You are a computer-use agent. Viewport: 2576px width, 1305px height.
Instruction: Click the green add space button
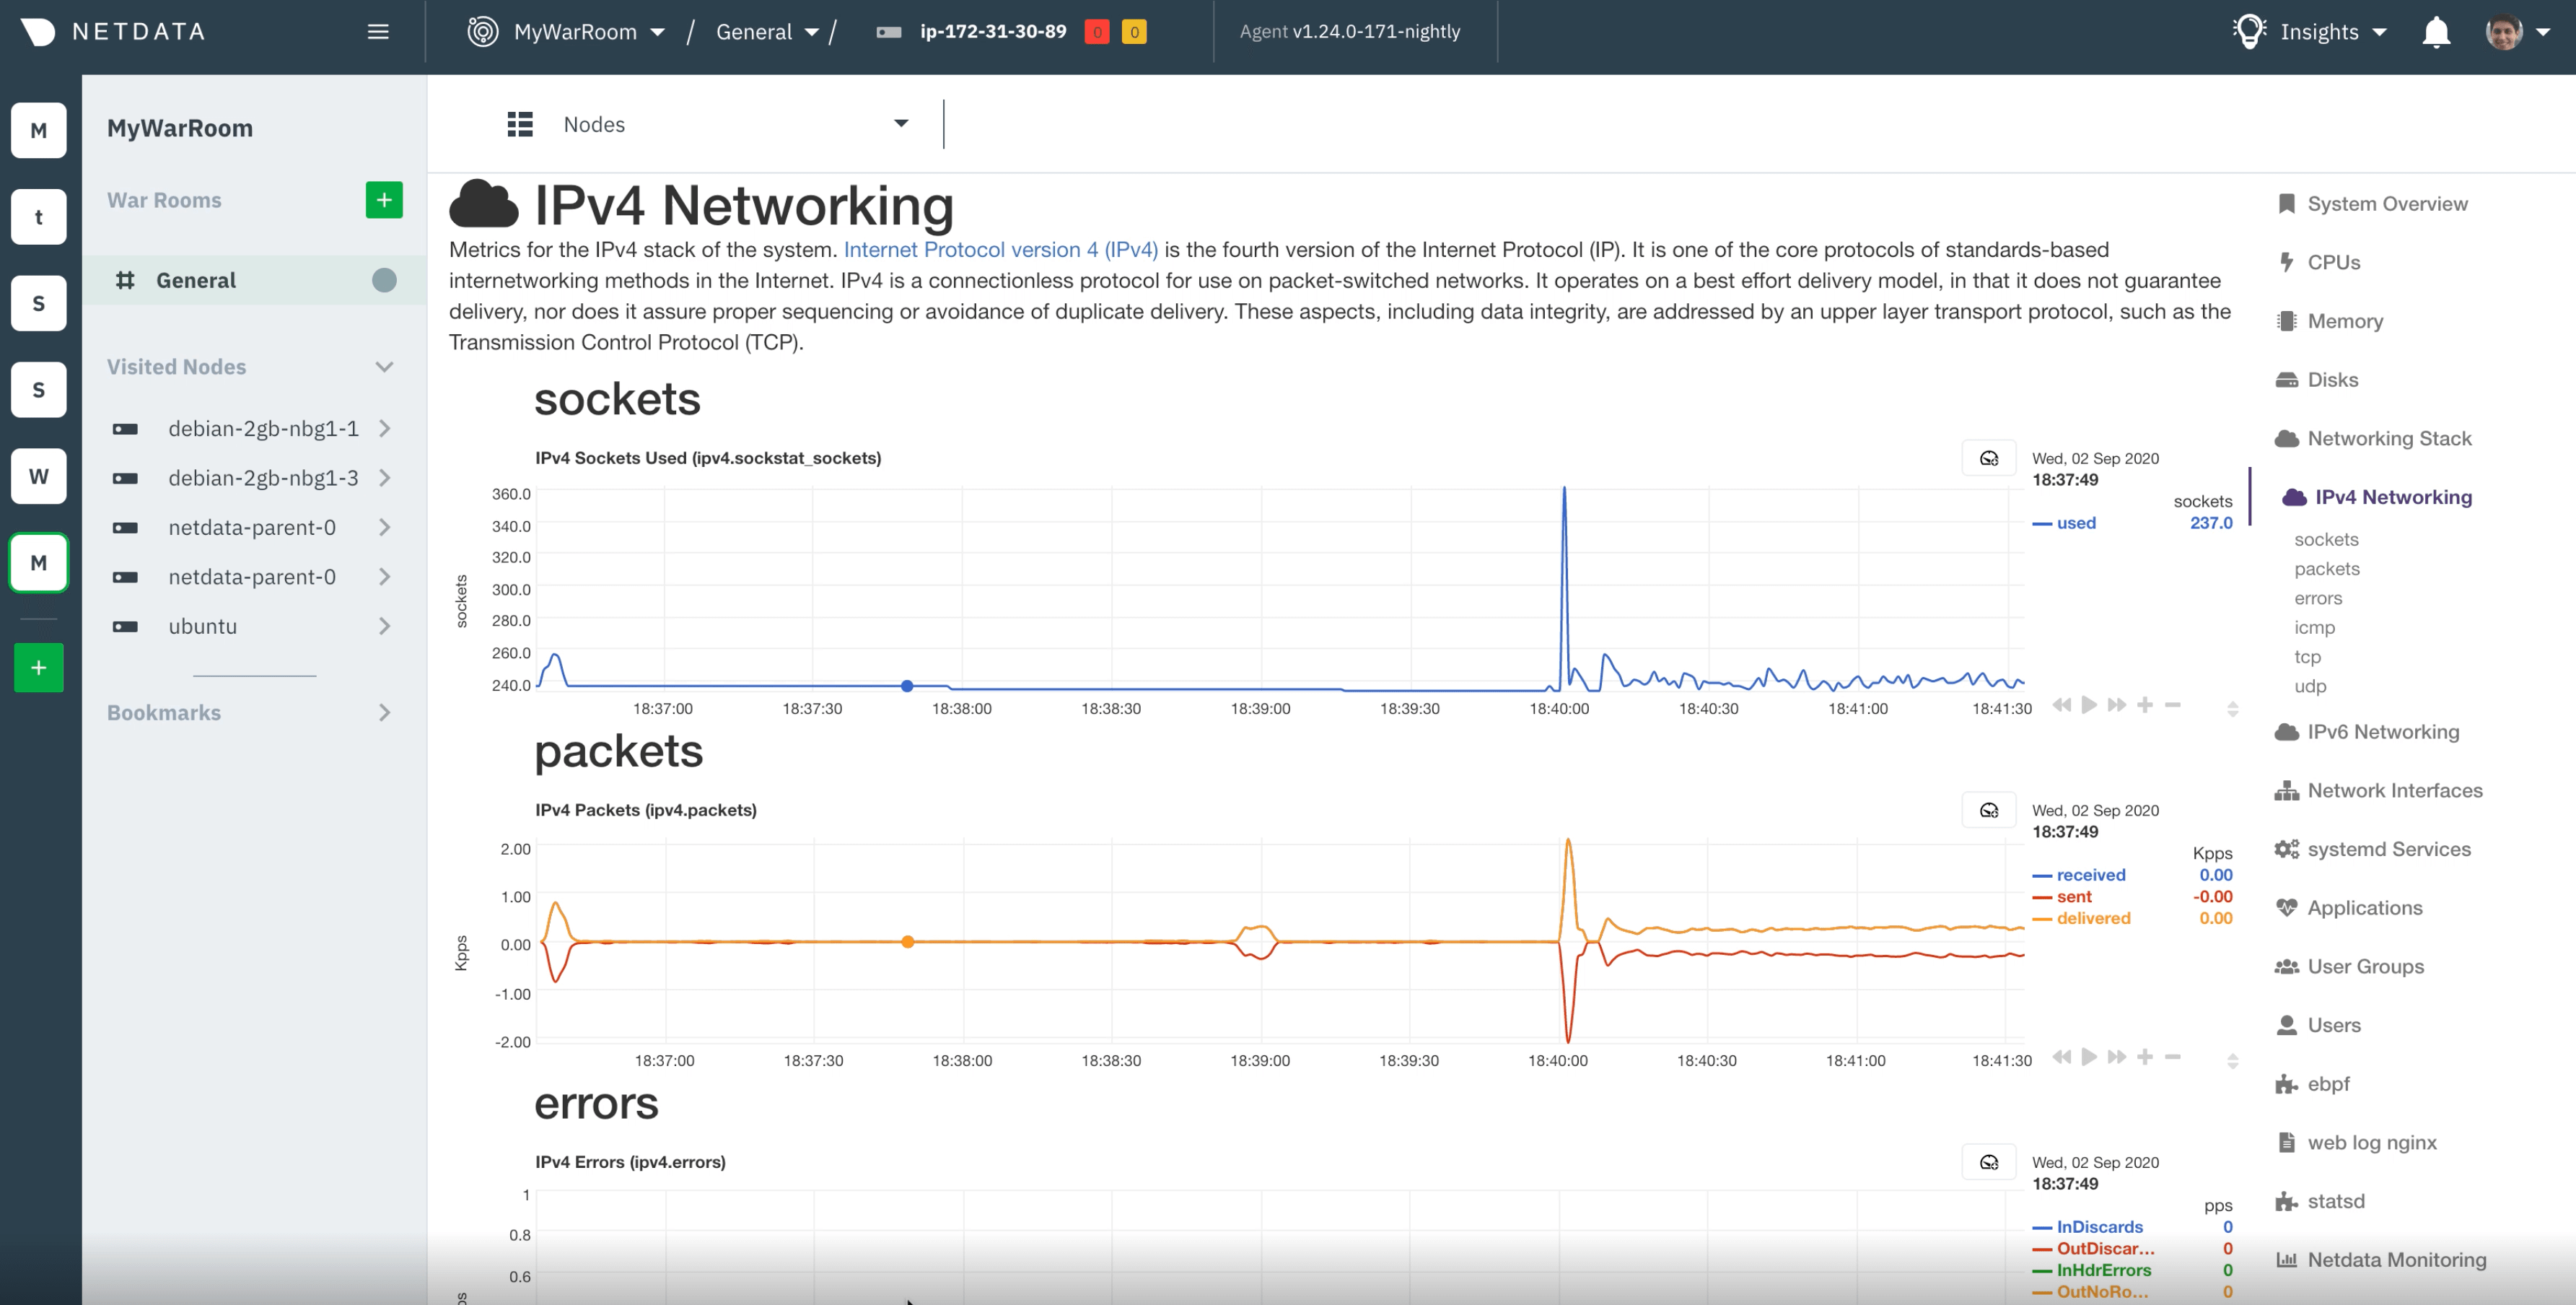pos(38,667)
